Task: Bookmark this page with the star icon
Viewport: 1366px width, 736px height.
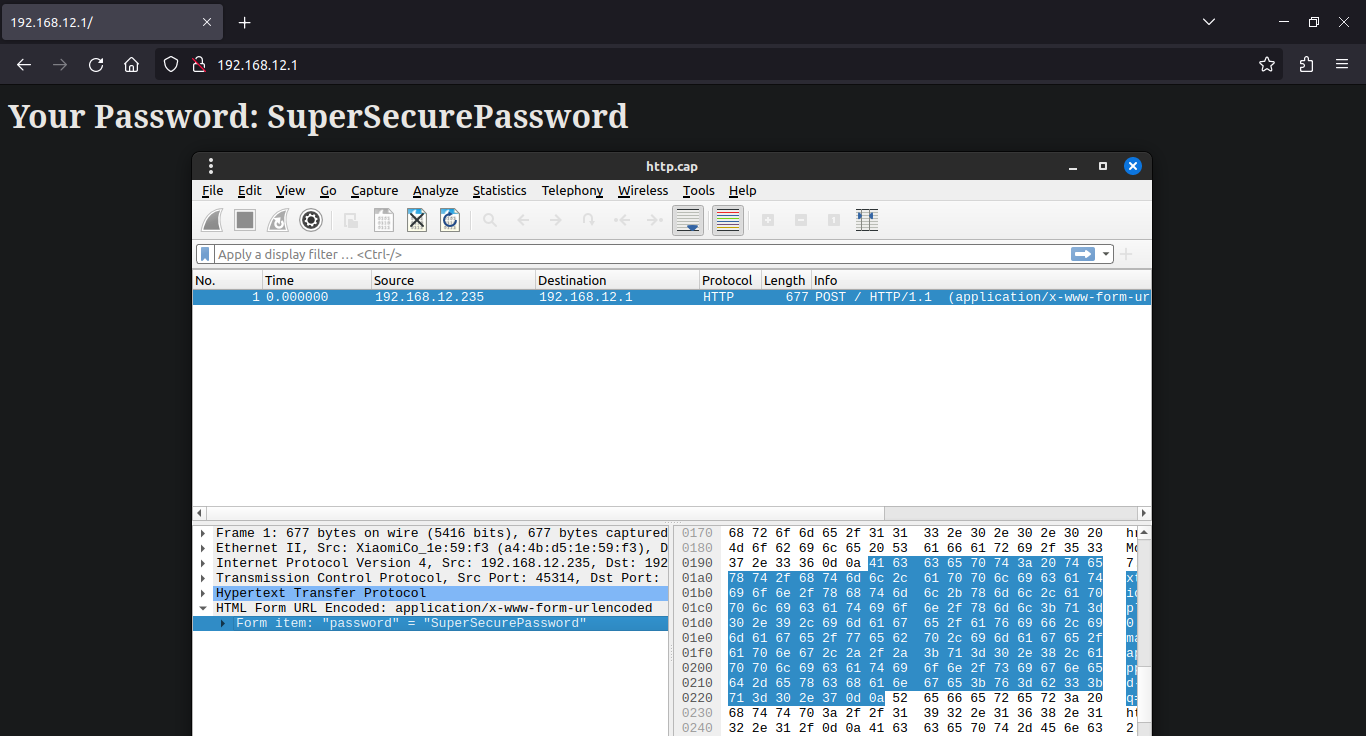Action: click(x=1267, y=65)
